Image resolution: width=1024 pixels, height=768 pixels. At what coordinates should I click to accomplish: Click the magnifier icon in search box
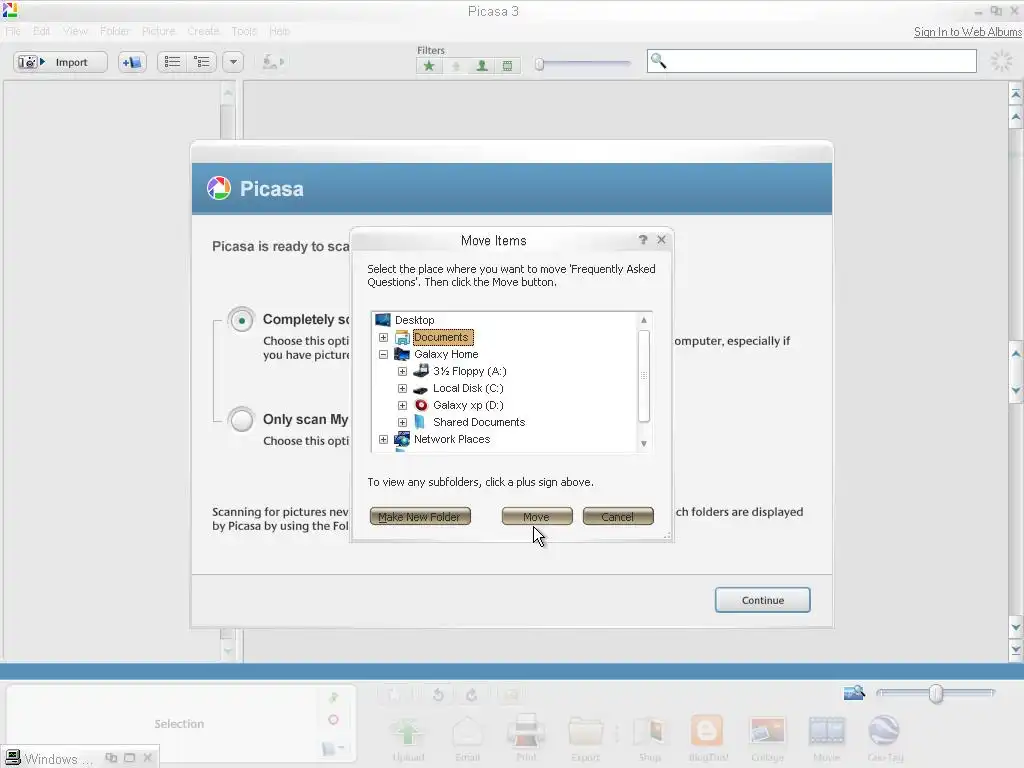pyautogui.click(x=658, y=61)
